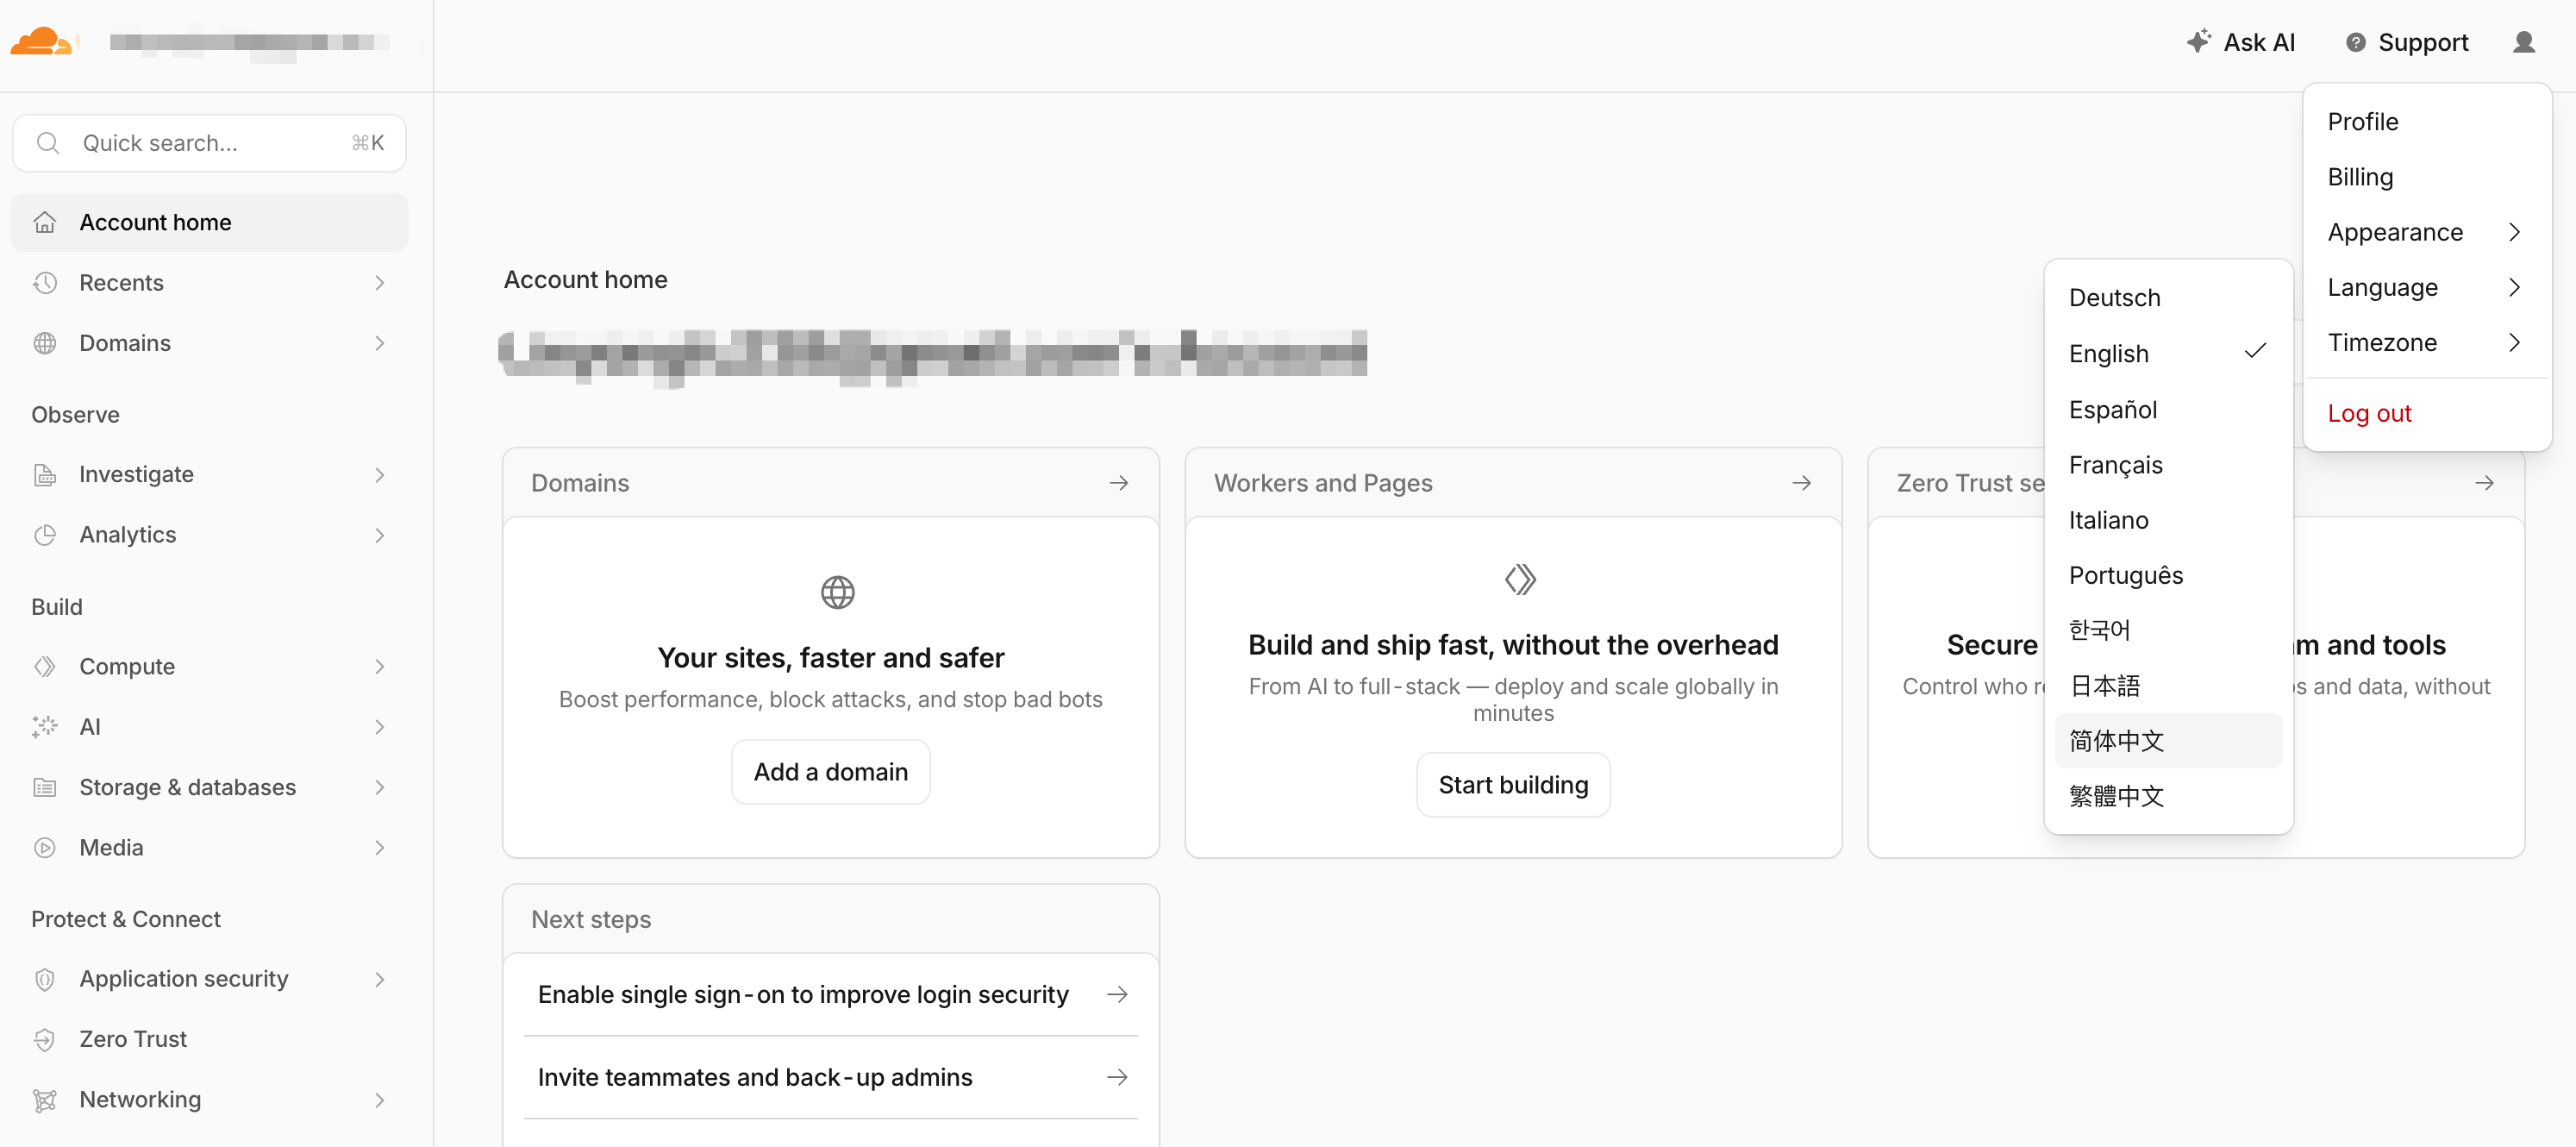This screenshot has height=1147, width=2576.
Task: Open the Workers and Pages arrow icon
Action: [x=1801, y=483]
